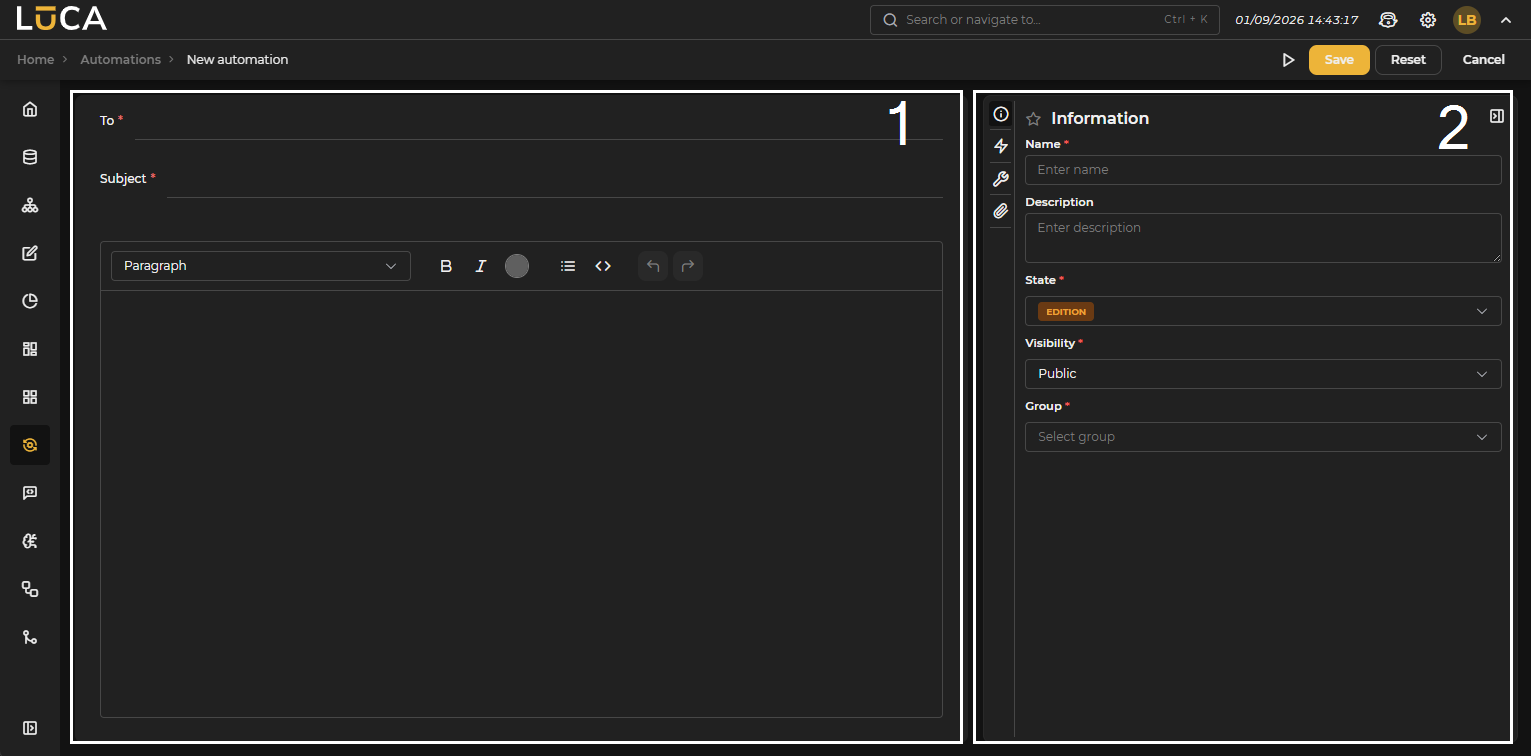
Task: Undo the last edit in the editor
Action: [653, 266]
